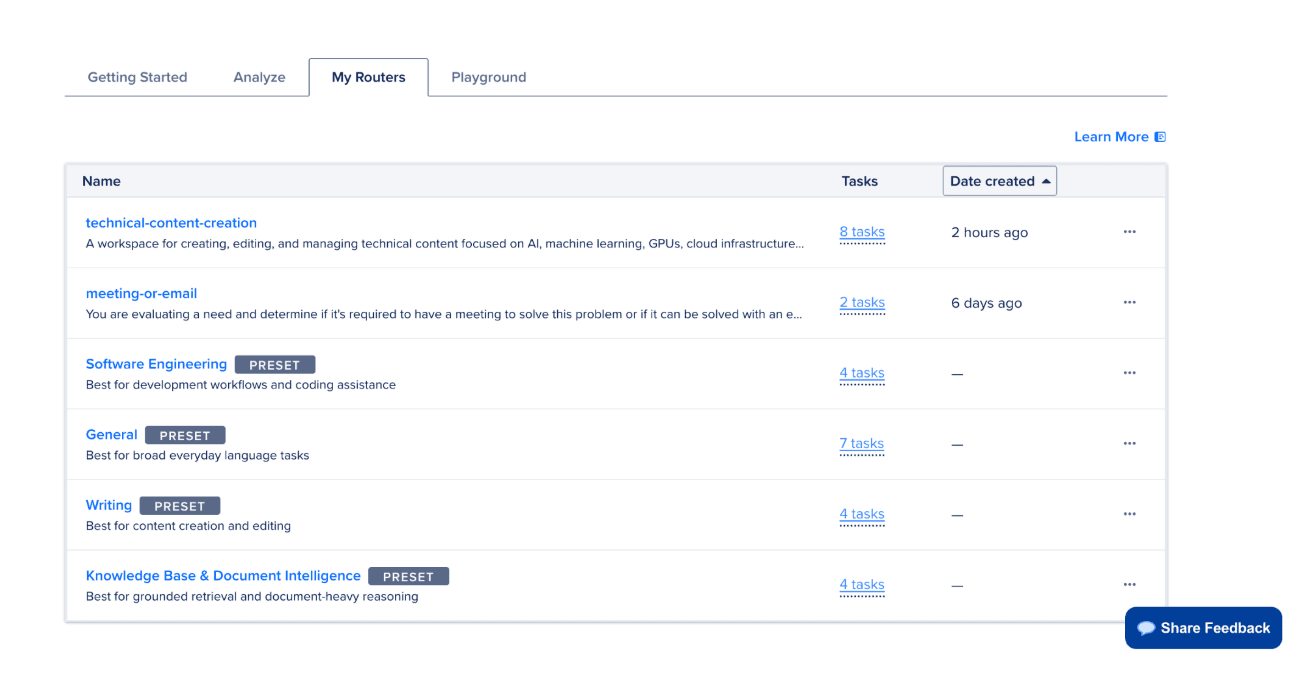Open Knowledge Base & Document Intelligence router
Image resolution: width=1316 pixels, height=688 pixels.
click(x=223, y=576)
